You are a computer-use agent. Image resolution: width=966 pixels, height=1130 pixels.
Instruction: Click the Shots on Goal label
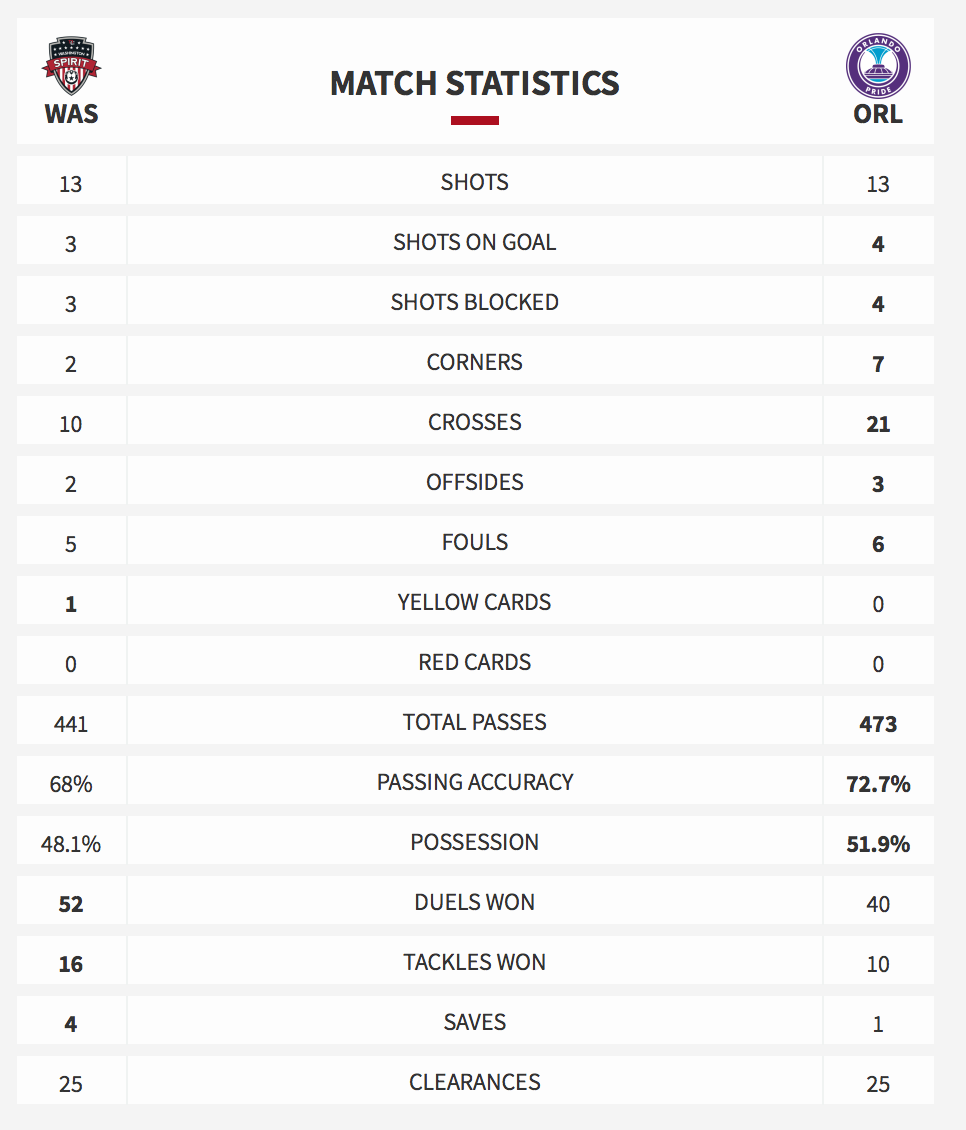474,242
